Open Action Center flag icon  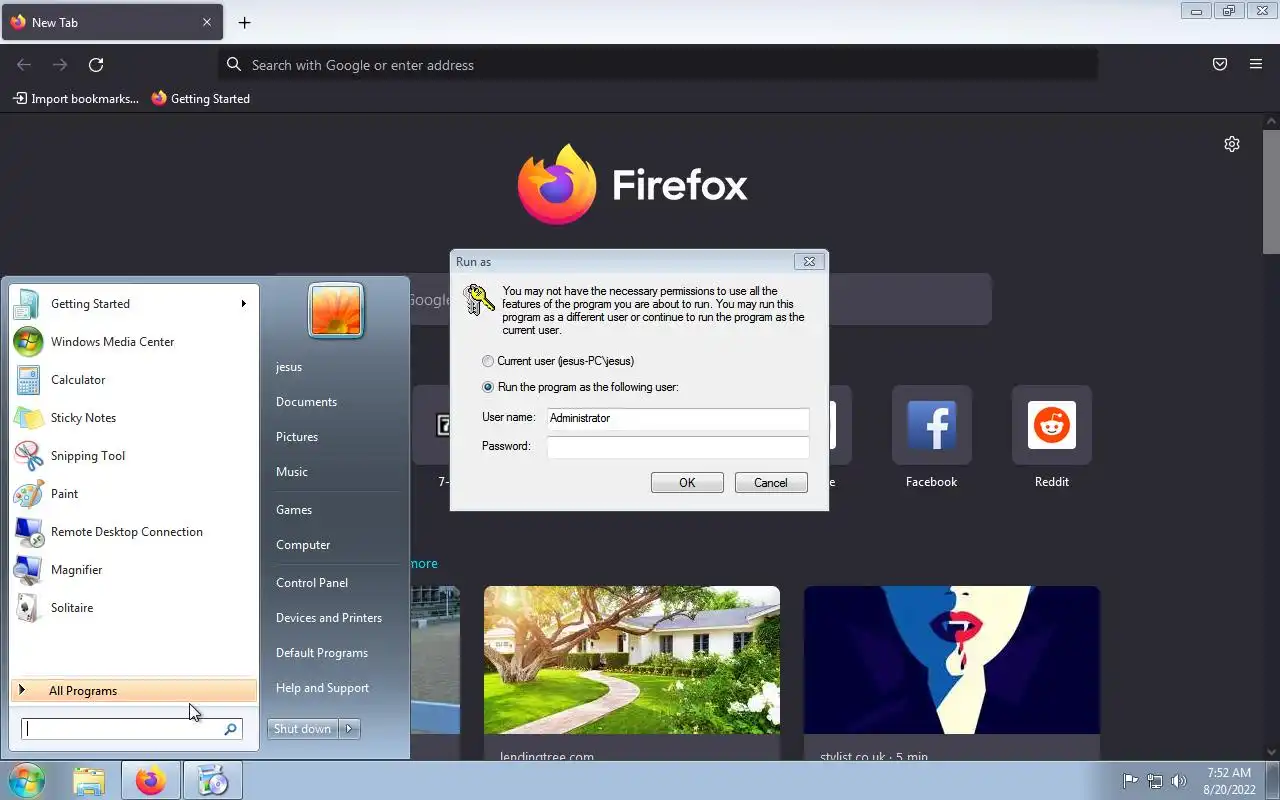[x=1130, y=781]
